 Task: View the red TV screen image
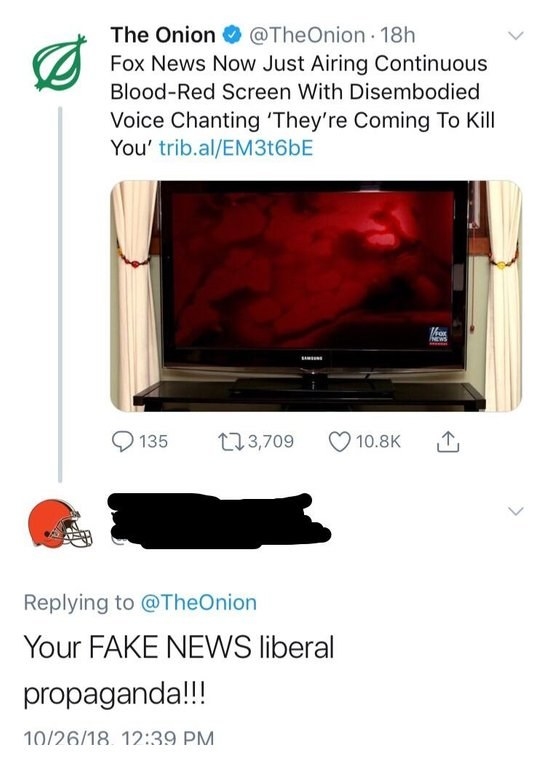tap(316, 296)
